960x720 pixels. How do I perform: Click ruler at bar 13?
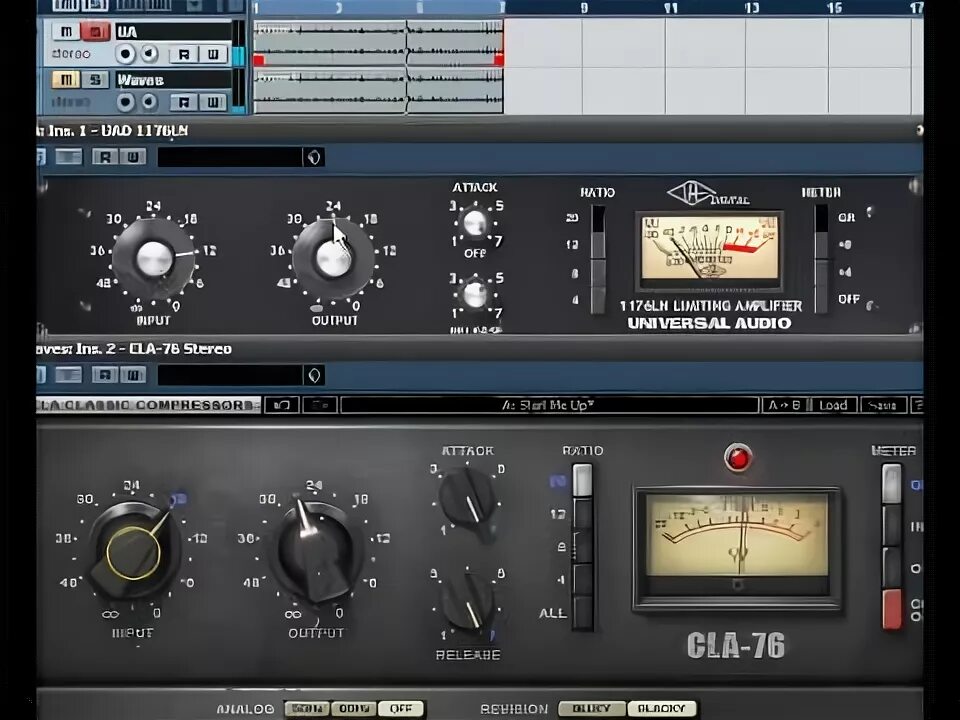click(x=751, y=8)
